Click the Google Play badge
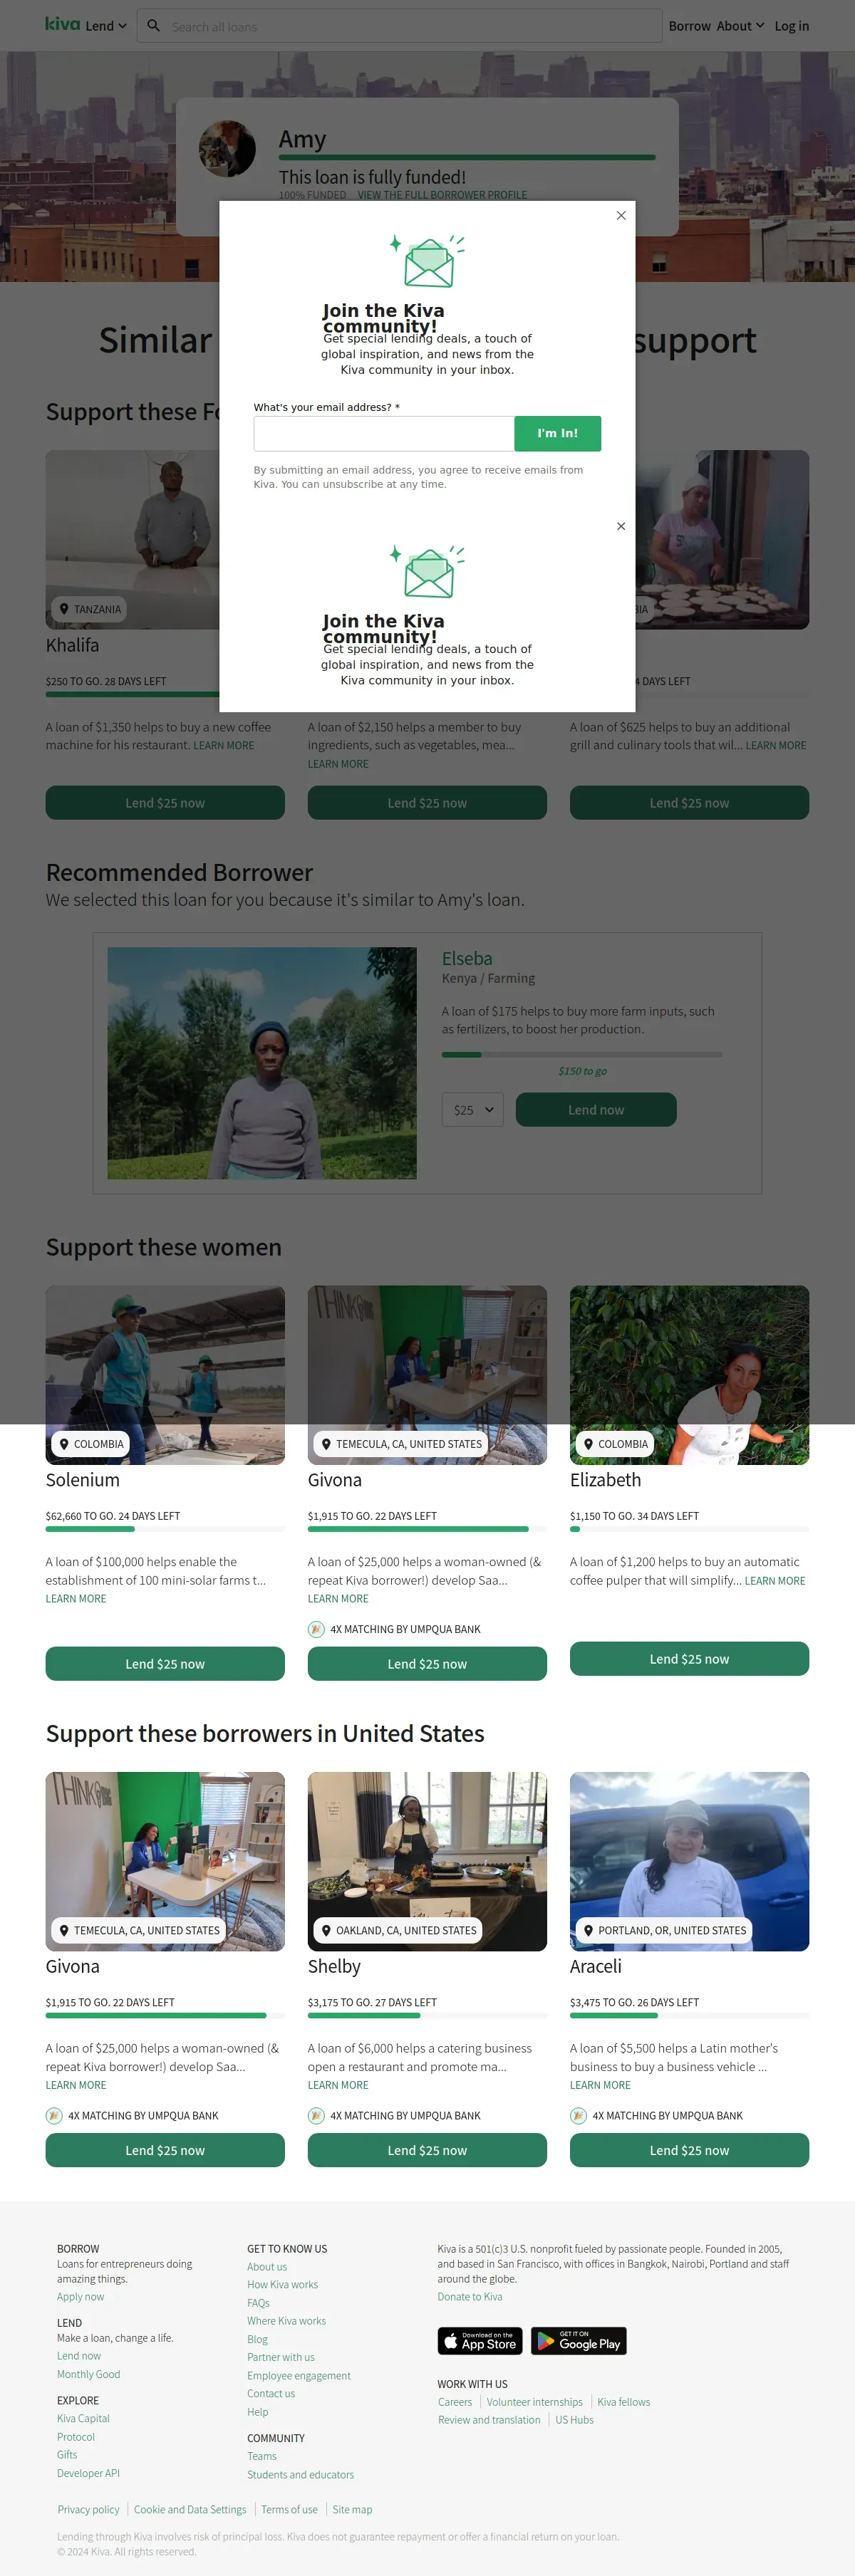Viewport: 855px width, 2576px height. click(578, 2341)
